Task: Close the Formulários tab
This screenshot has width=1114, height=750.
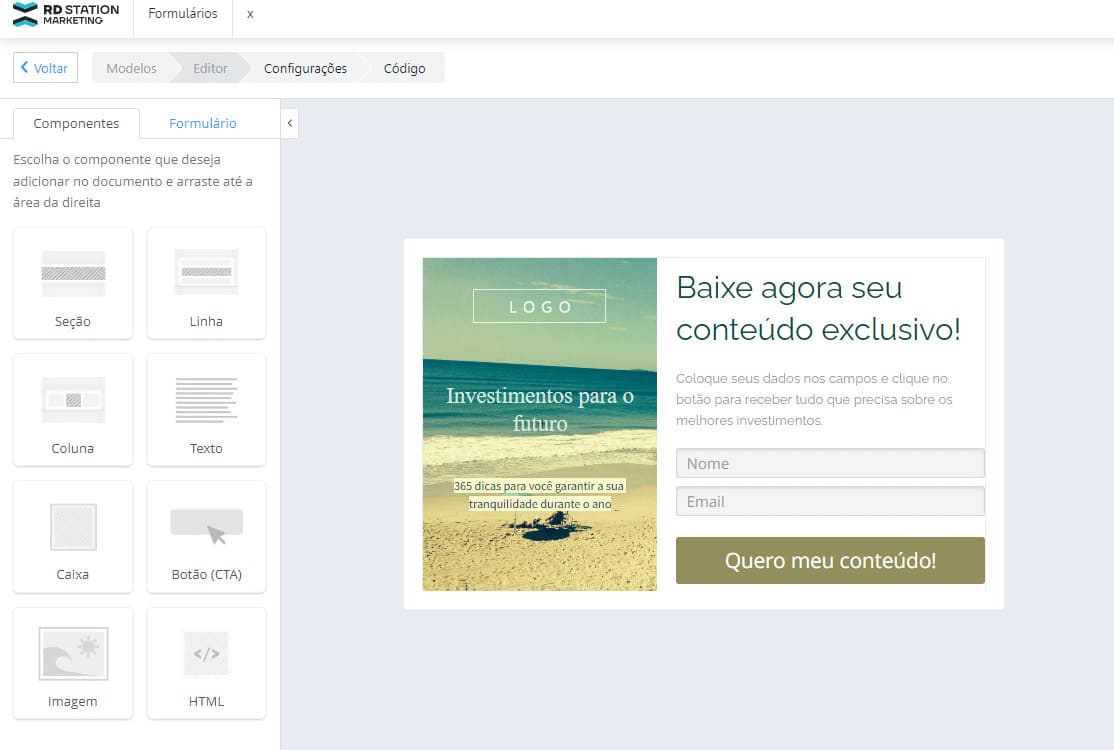Action: click(x=250, y=14)
